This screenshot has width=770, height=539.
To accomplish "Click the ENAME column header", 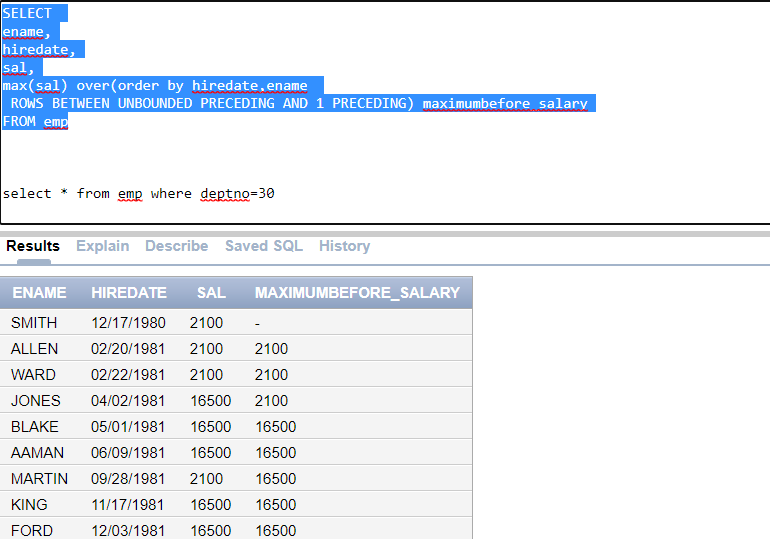I will coord(39,293).
